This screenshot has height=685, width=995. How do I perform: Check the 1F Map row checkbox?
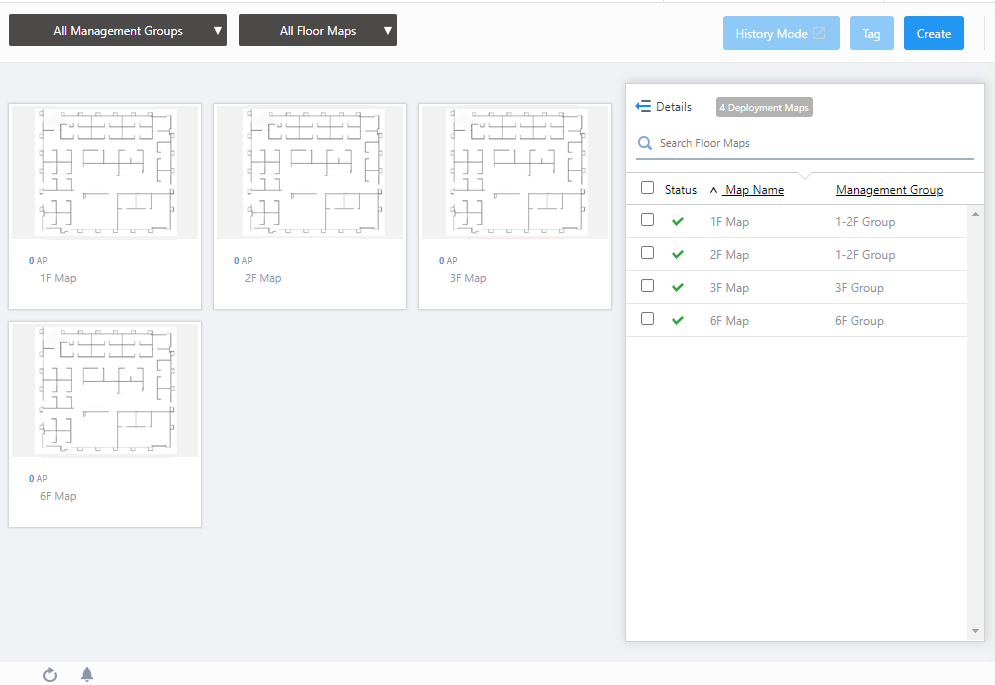point(647,220)
